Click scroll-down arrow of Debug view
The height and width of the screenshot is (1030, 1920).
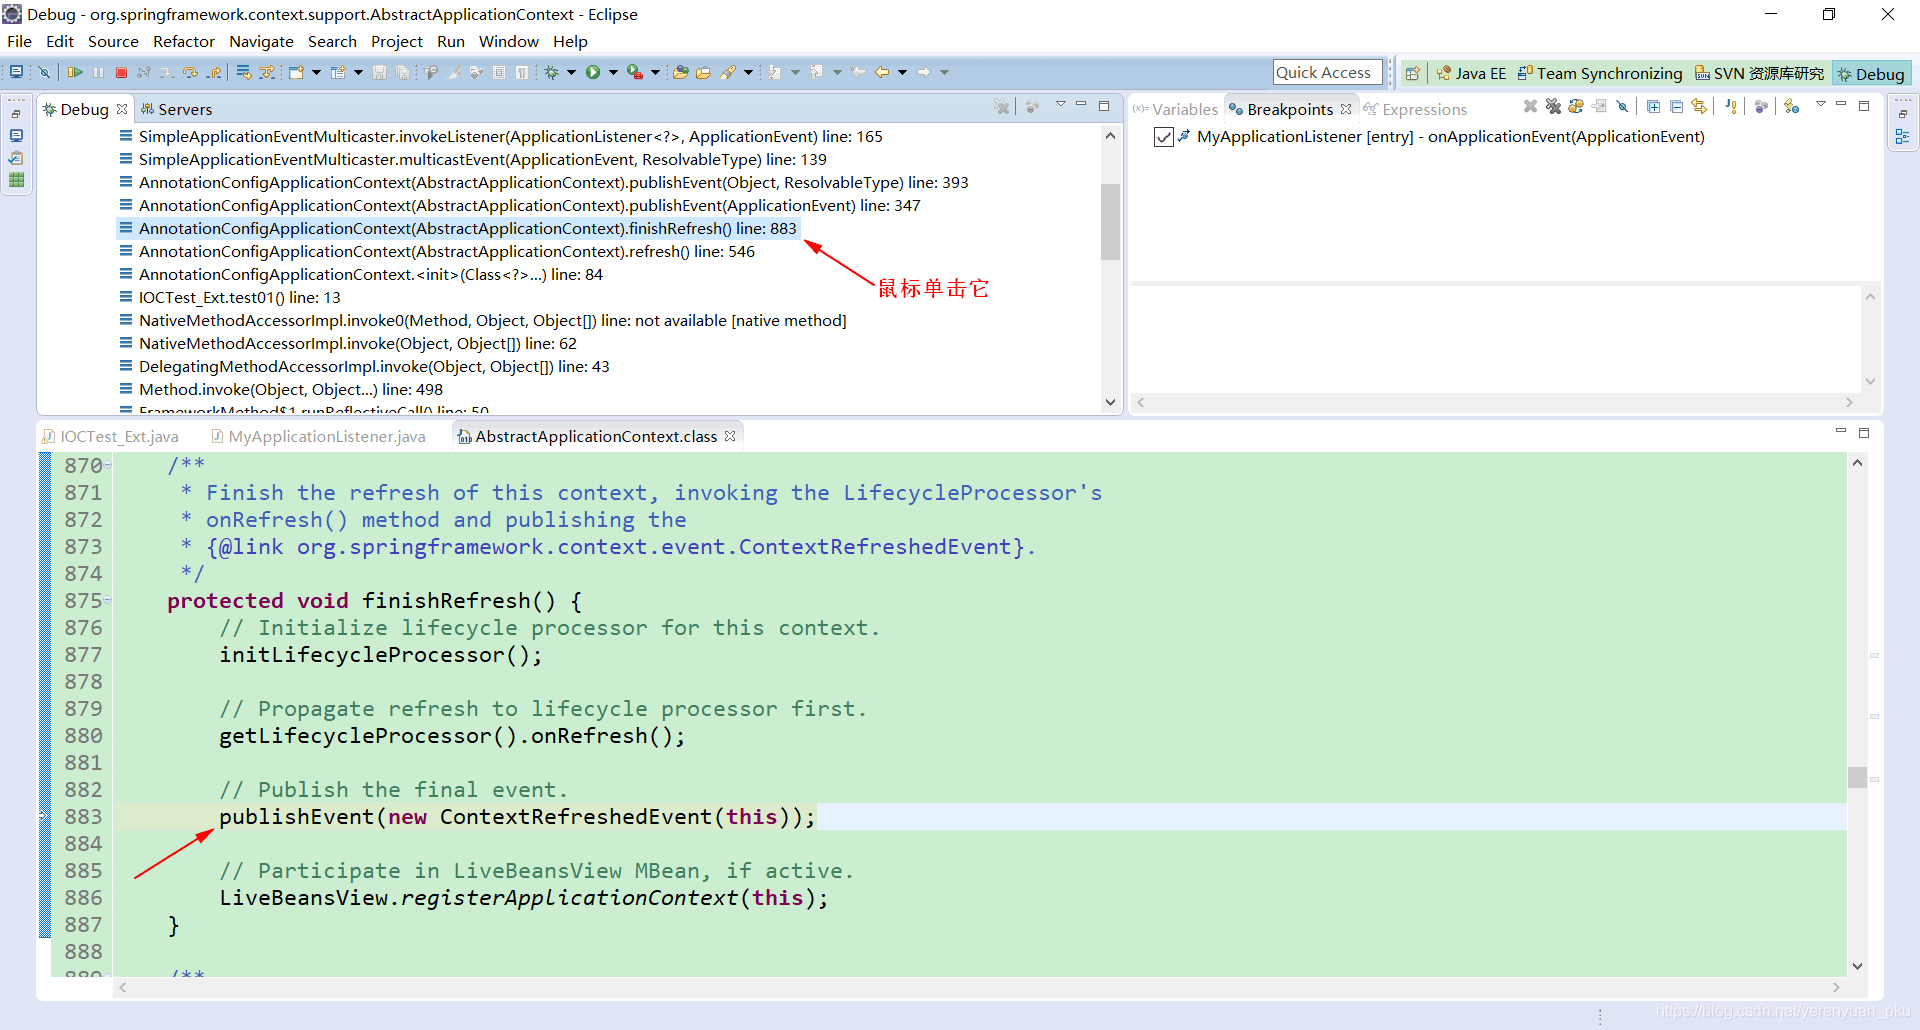[x=1110, y=402]
